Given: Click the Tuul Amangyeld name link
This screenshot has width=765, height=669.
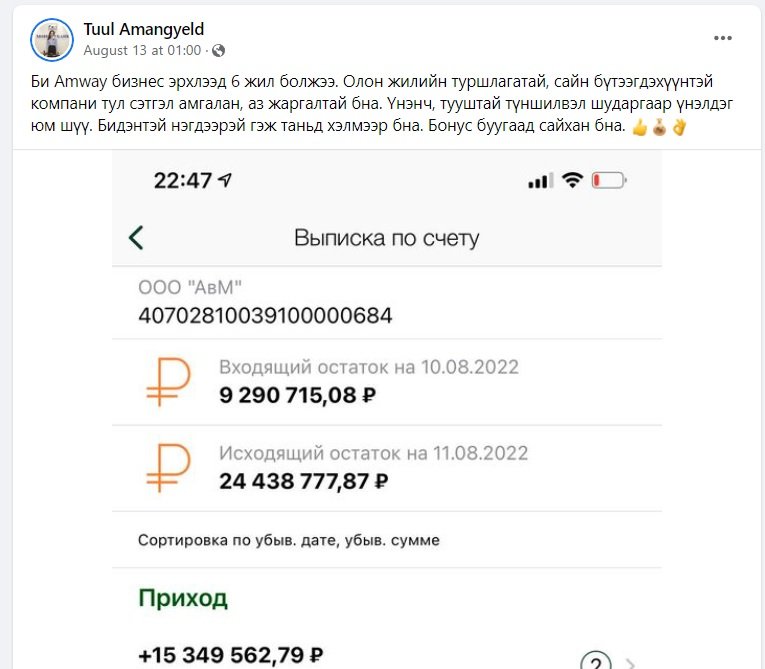Looking at the screenshot, I should (x=144, y=29).
